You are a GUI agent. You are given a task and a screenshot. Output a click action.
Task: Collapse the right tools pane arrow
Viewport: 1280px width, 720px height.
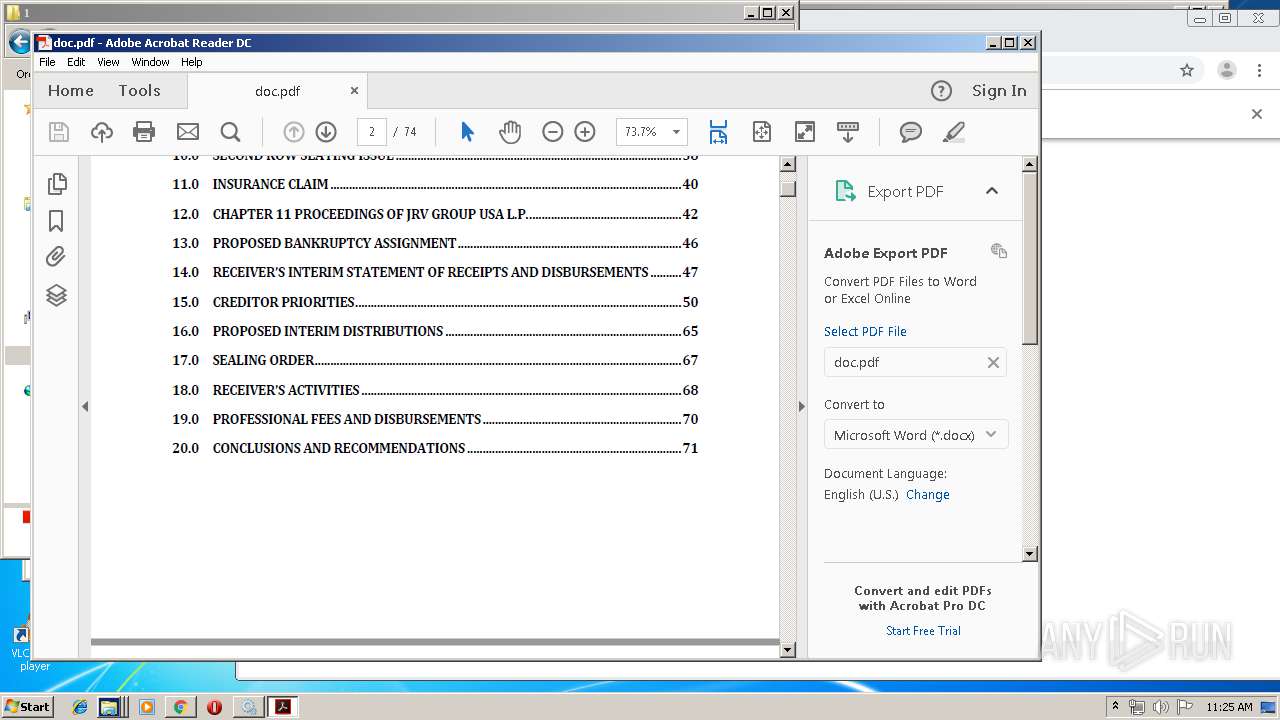click(x=801, y=406)
